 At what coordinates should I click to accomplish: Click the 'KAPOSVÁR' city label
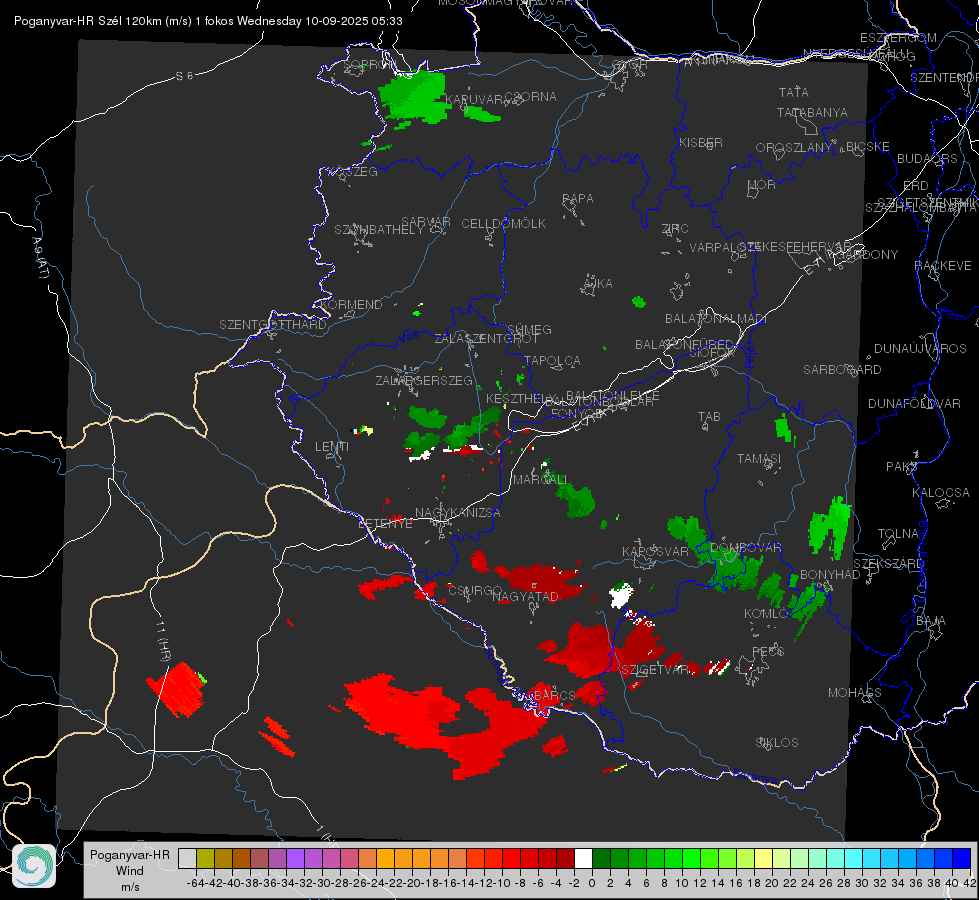tap(655, 551)
